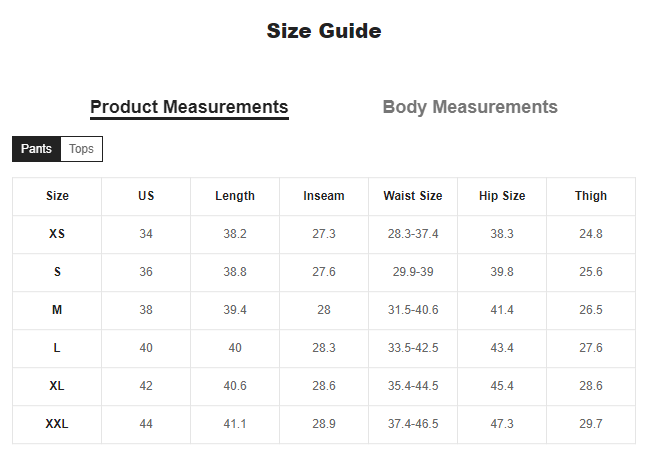Click the Size column header
Viewport: 659px width, 465px height.
57,196
